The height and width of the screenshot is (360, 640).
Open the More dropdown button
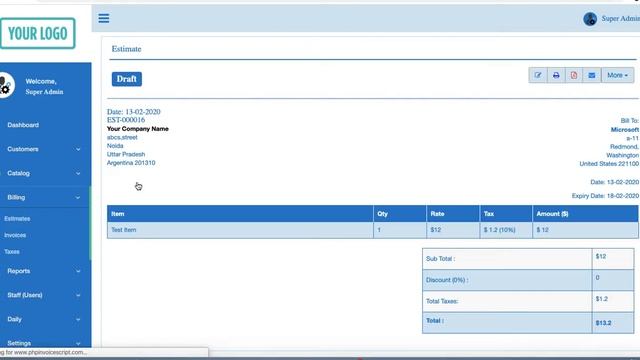pyautogui.click(x=617, y=75)
